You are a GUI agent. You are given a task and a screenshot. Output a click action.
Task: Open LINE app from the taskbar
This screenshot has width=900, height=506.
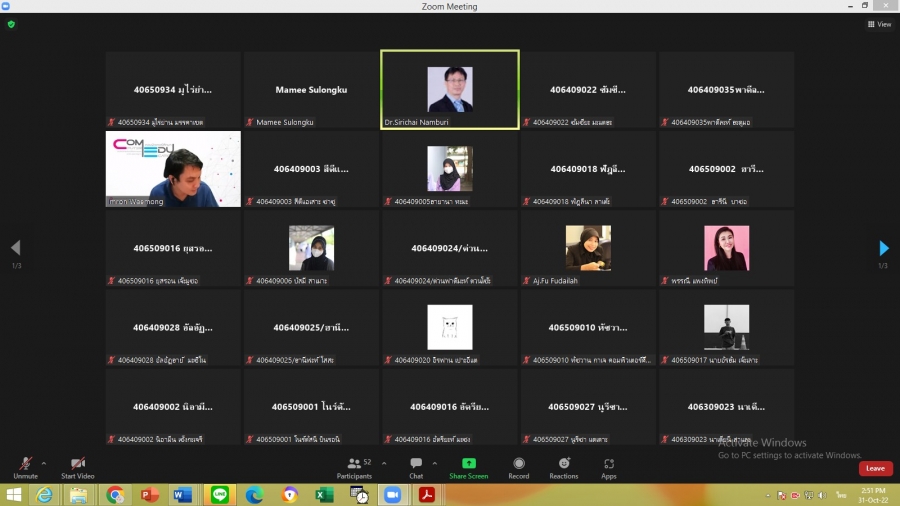[220, 495]
